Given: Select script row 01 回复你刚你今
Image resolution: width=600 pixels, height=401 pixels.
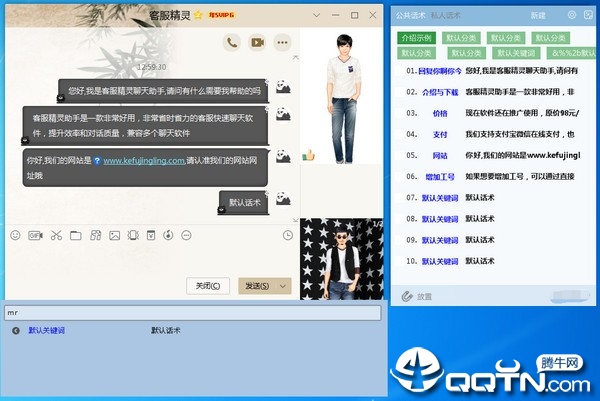Looking at the screenshot, I should (x=494, y=71).
